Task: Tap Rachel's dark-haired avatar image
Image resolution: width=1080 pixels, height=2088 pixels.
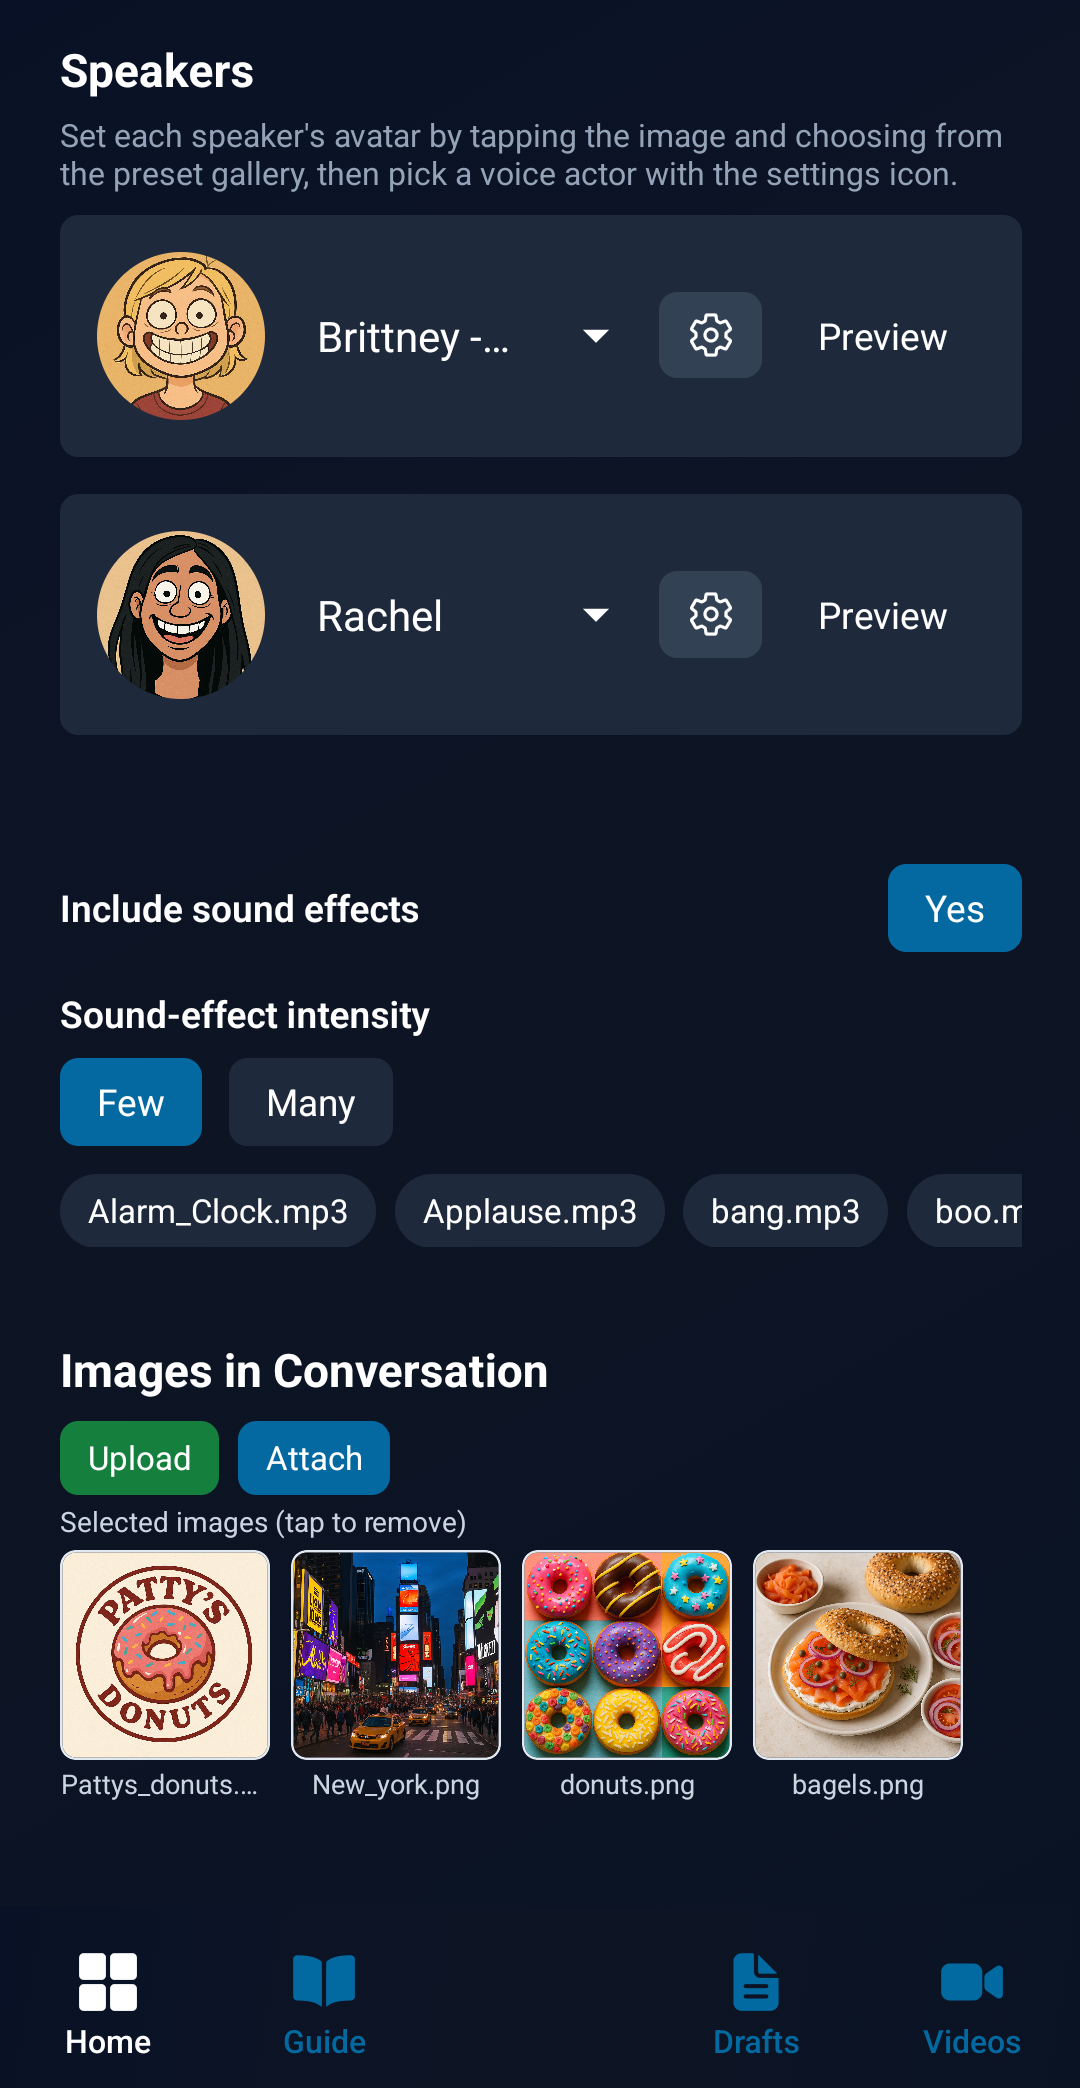Action: point(181,614)
